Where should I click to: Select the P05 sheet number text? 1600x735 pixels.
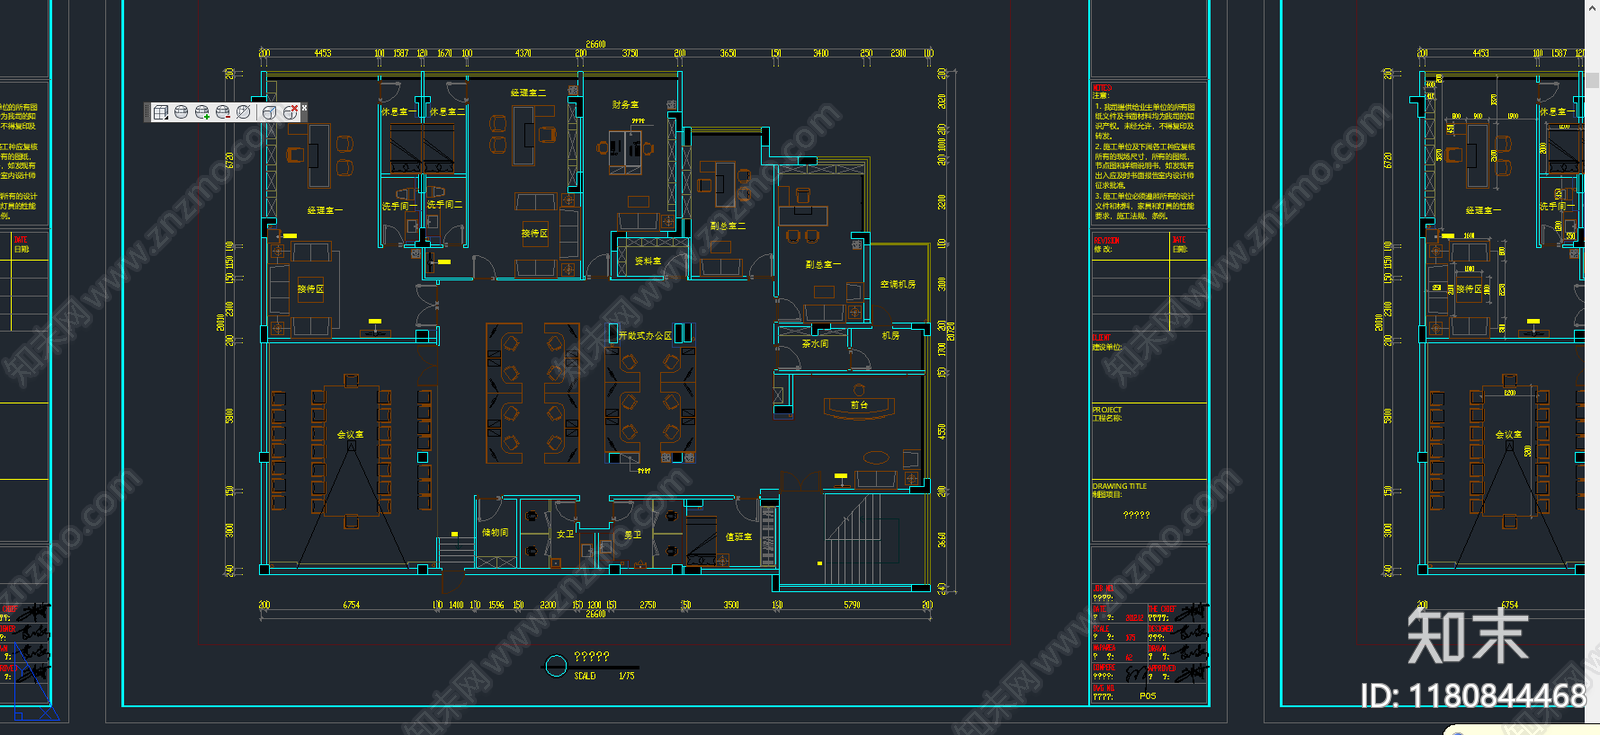pos(1148,696)
